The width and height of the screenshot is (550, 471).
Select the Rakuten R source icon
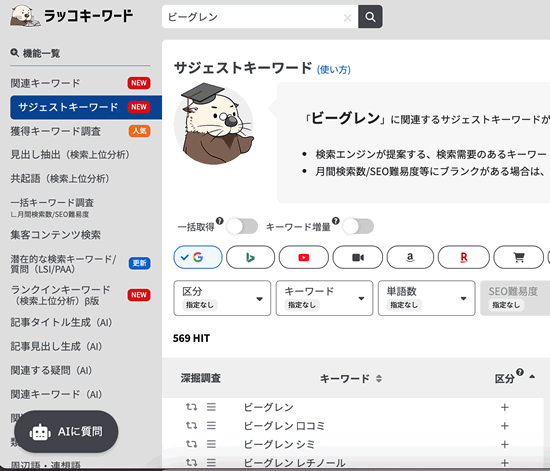click(x=464, y=257)
